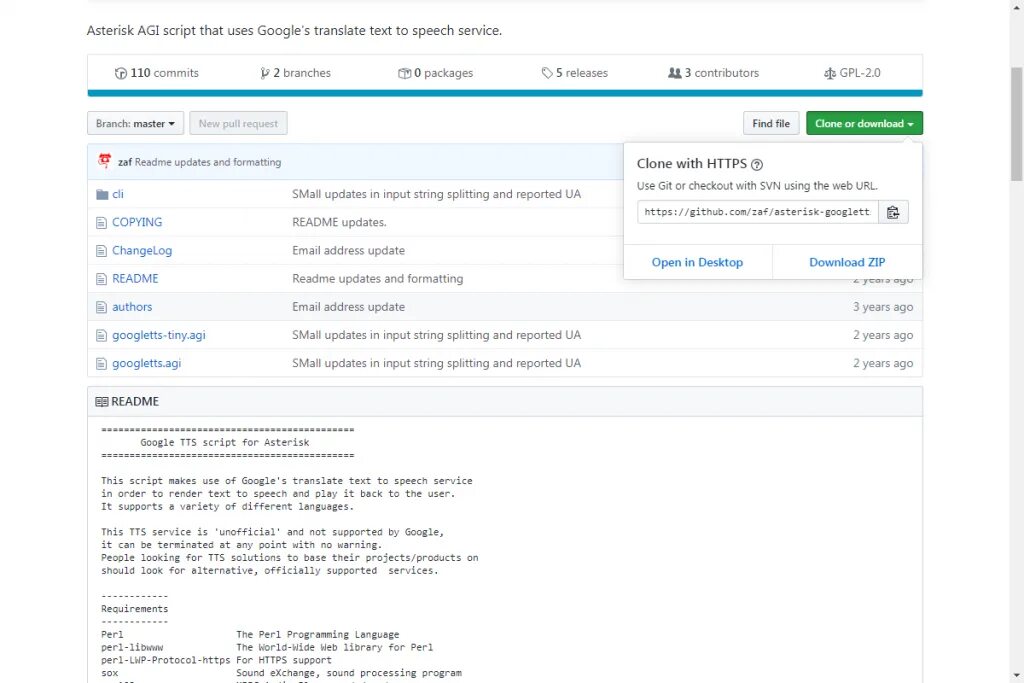Click '2 years ago' in googletts.agi row
1024x683 pixels.
883,364
